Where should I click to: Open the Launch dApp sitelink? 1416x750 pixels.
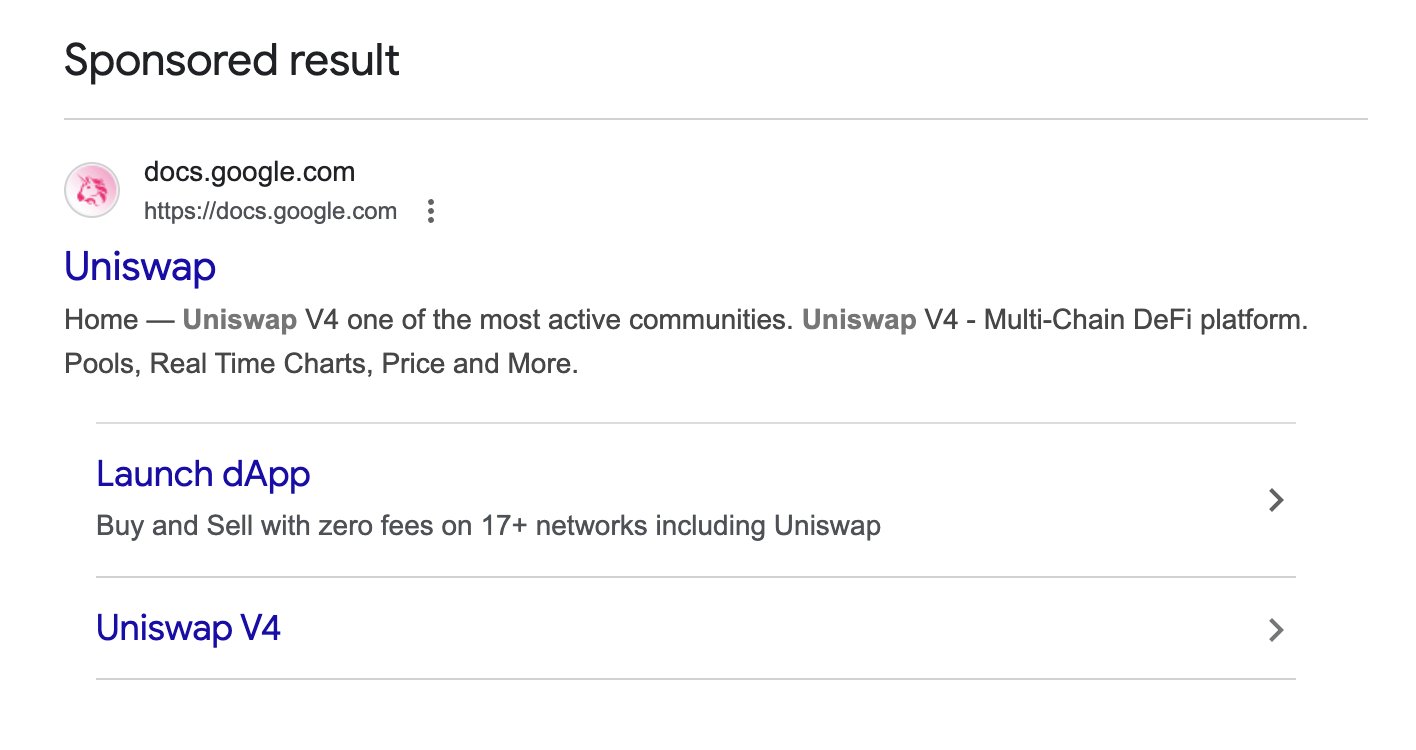[x=203, y=473]
